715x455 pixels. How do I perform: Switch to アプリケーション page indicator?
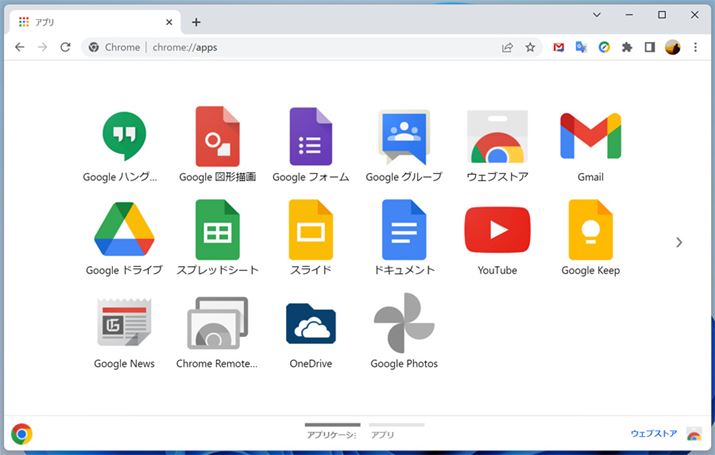332,431
